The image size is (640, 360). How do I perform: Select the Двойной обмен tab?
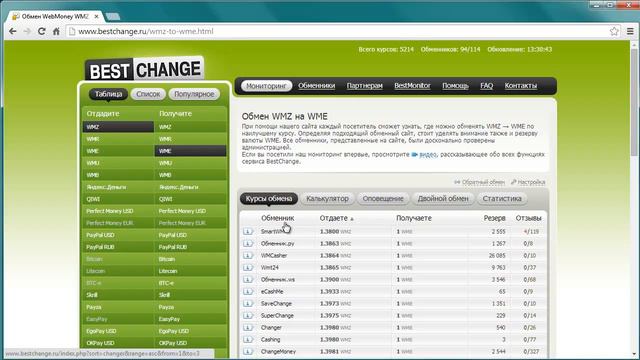pos(443,199)
